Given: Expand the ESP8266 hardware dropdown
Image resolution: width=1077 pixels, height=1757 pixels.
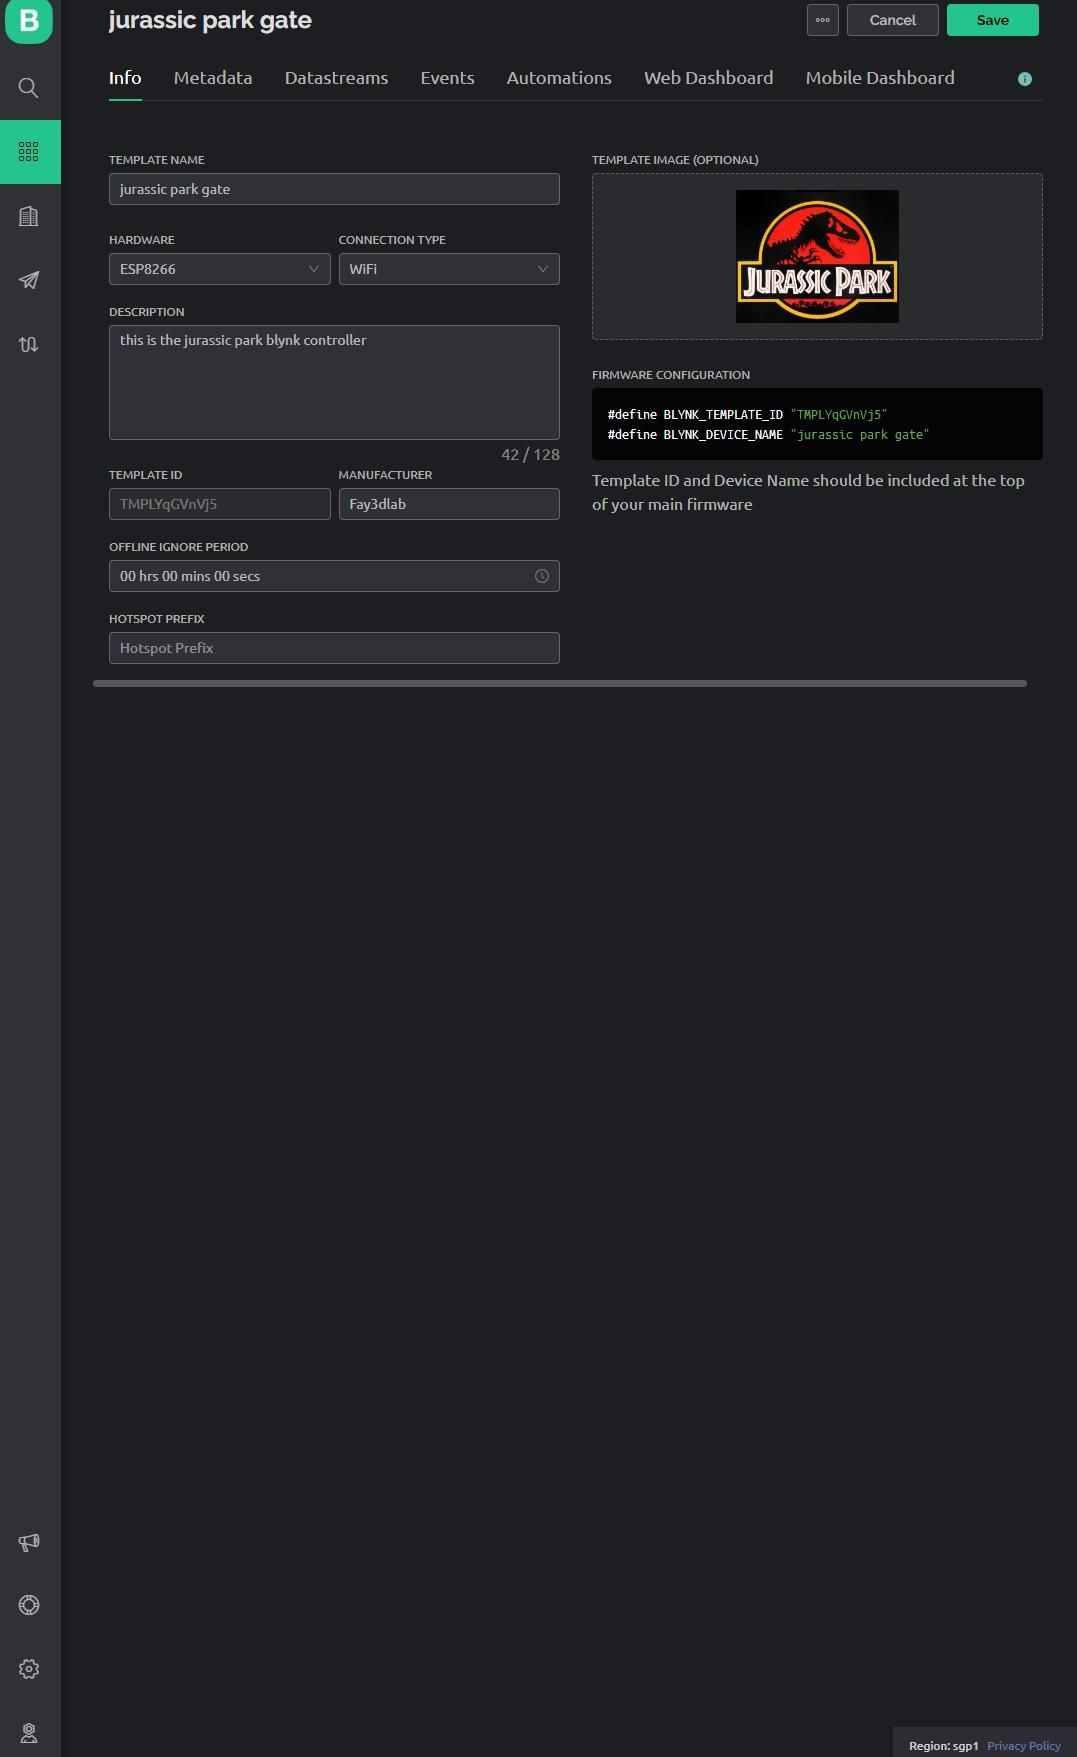Looking at the screenshot, I should 219,269.
